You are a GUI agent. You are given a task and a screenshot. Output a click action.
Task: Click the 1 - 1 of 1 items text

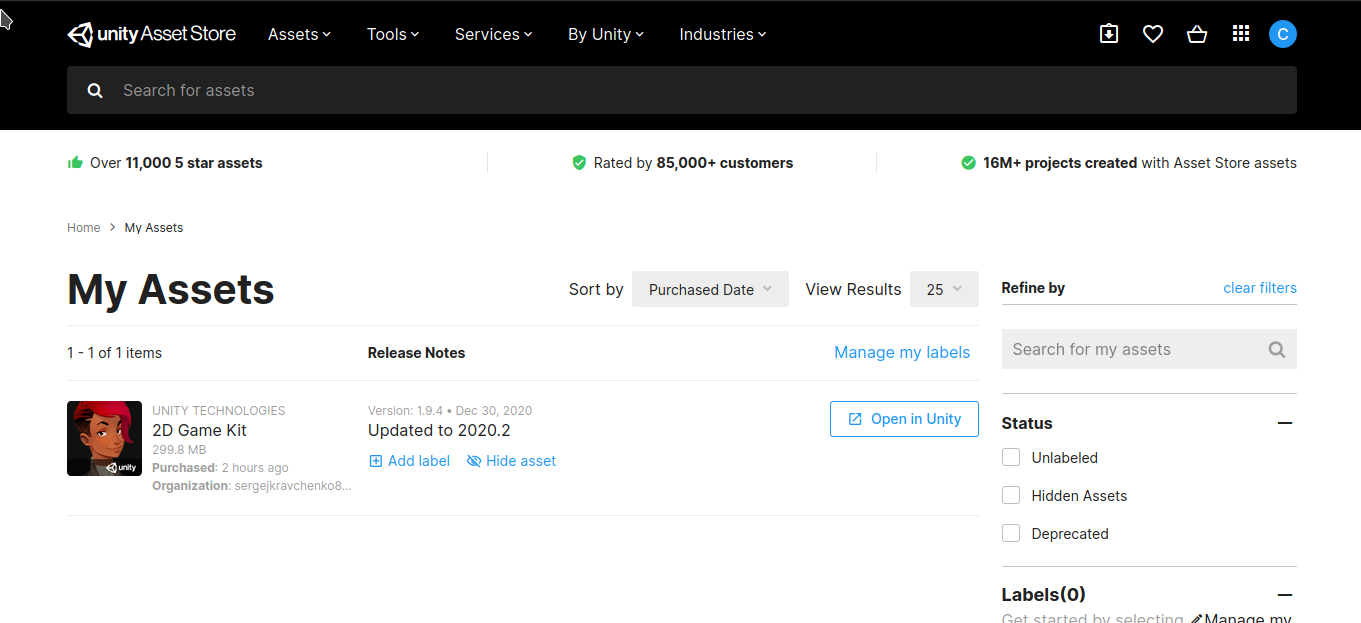(x=114, y=353)
